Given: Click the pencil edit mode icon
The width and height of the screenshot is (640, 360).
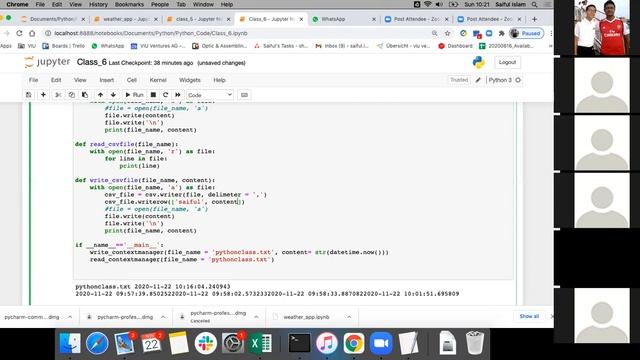Looking at the screenshot, I should 478,80.
